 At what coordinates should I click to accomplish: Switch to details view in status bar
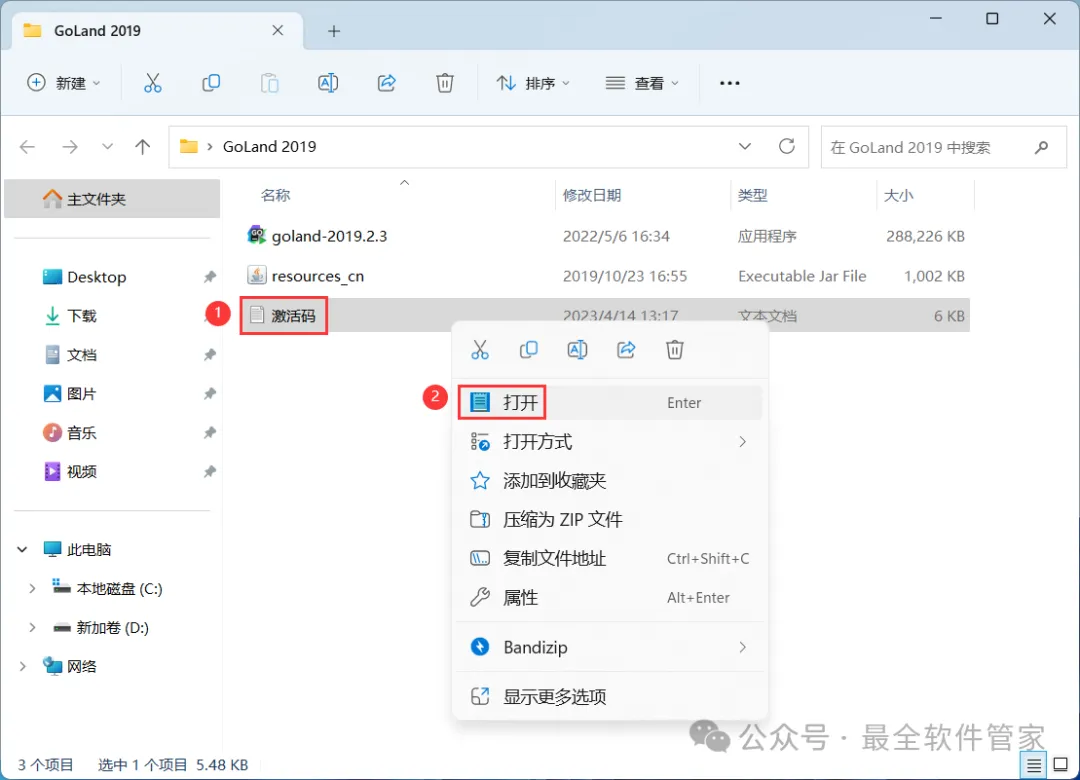(x=1034, y=765)
